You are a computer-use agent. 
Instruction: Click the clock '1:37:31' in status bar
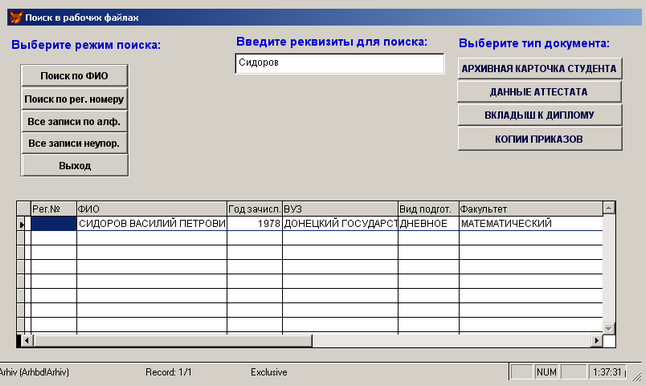point(607,372)
